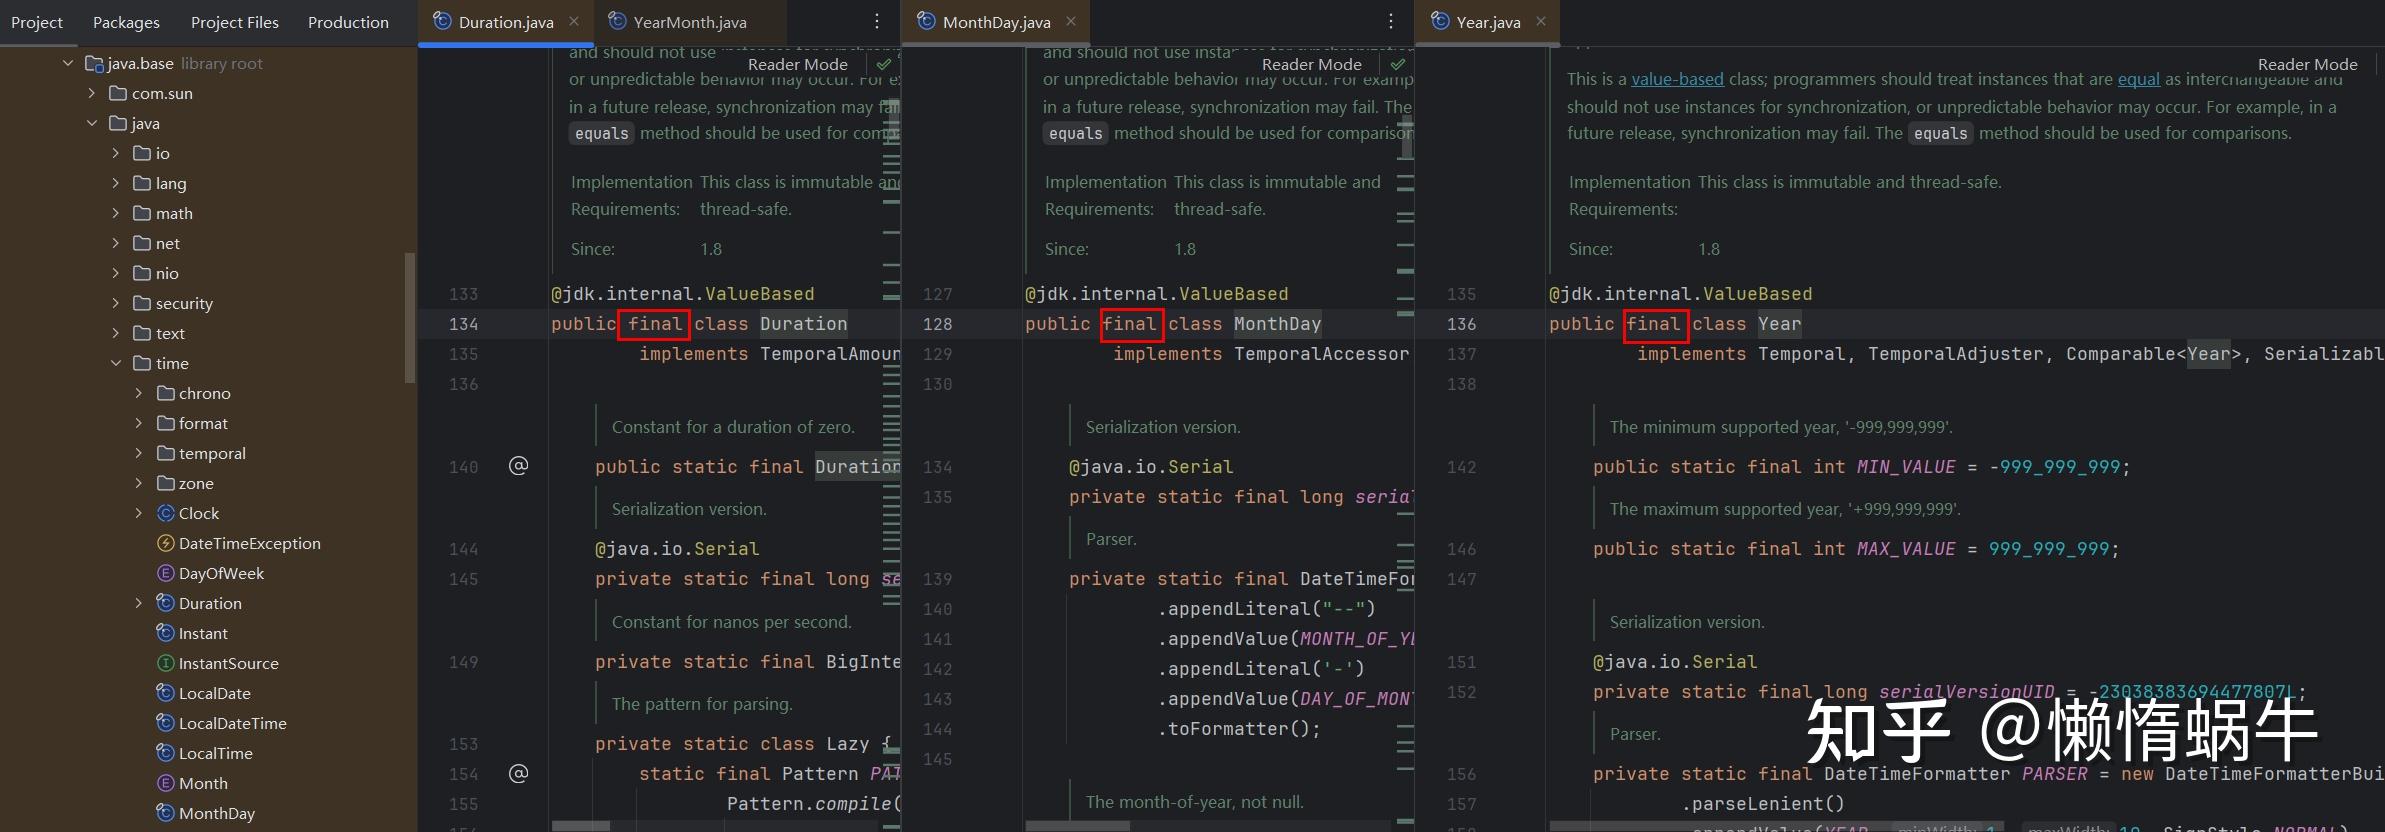Switch to the YearMonth.java tab
Viewport: 2385px width, 832px height.
pos(689,22)
